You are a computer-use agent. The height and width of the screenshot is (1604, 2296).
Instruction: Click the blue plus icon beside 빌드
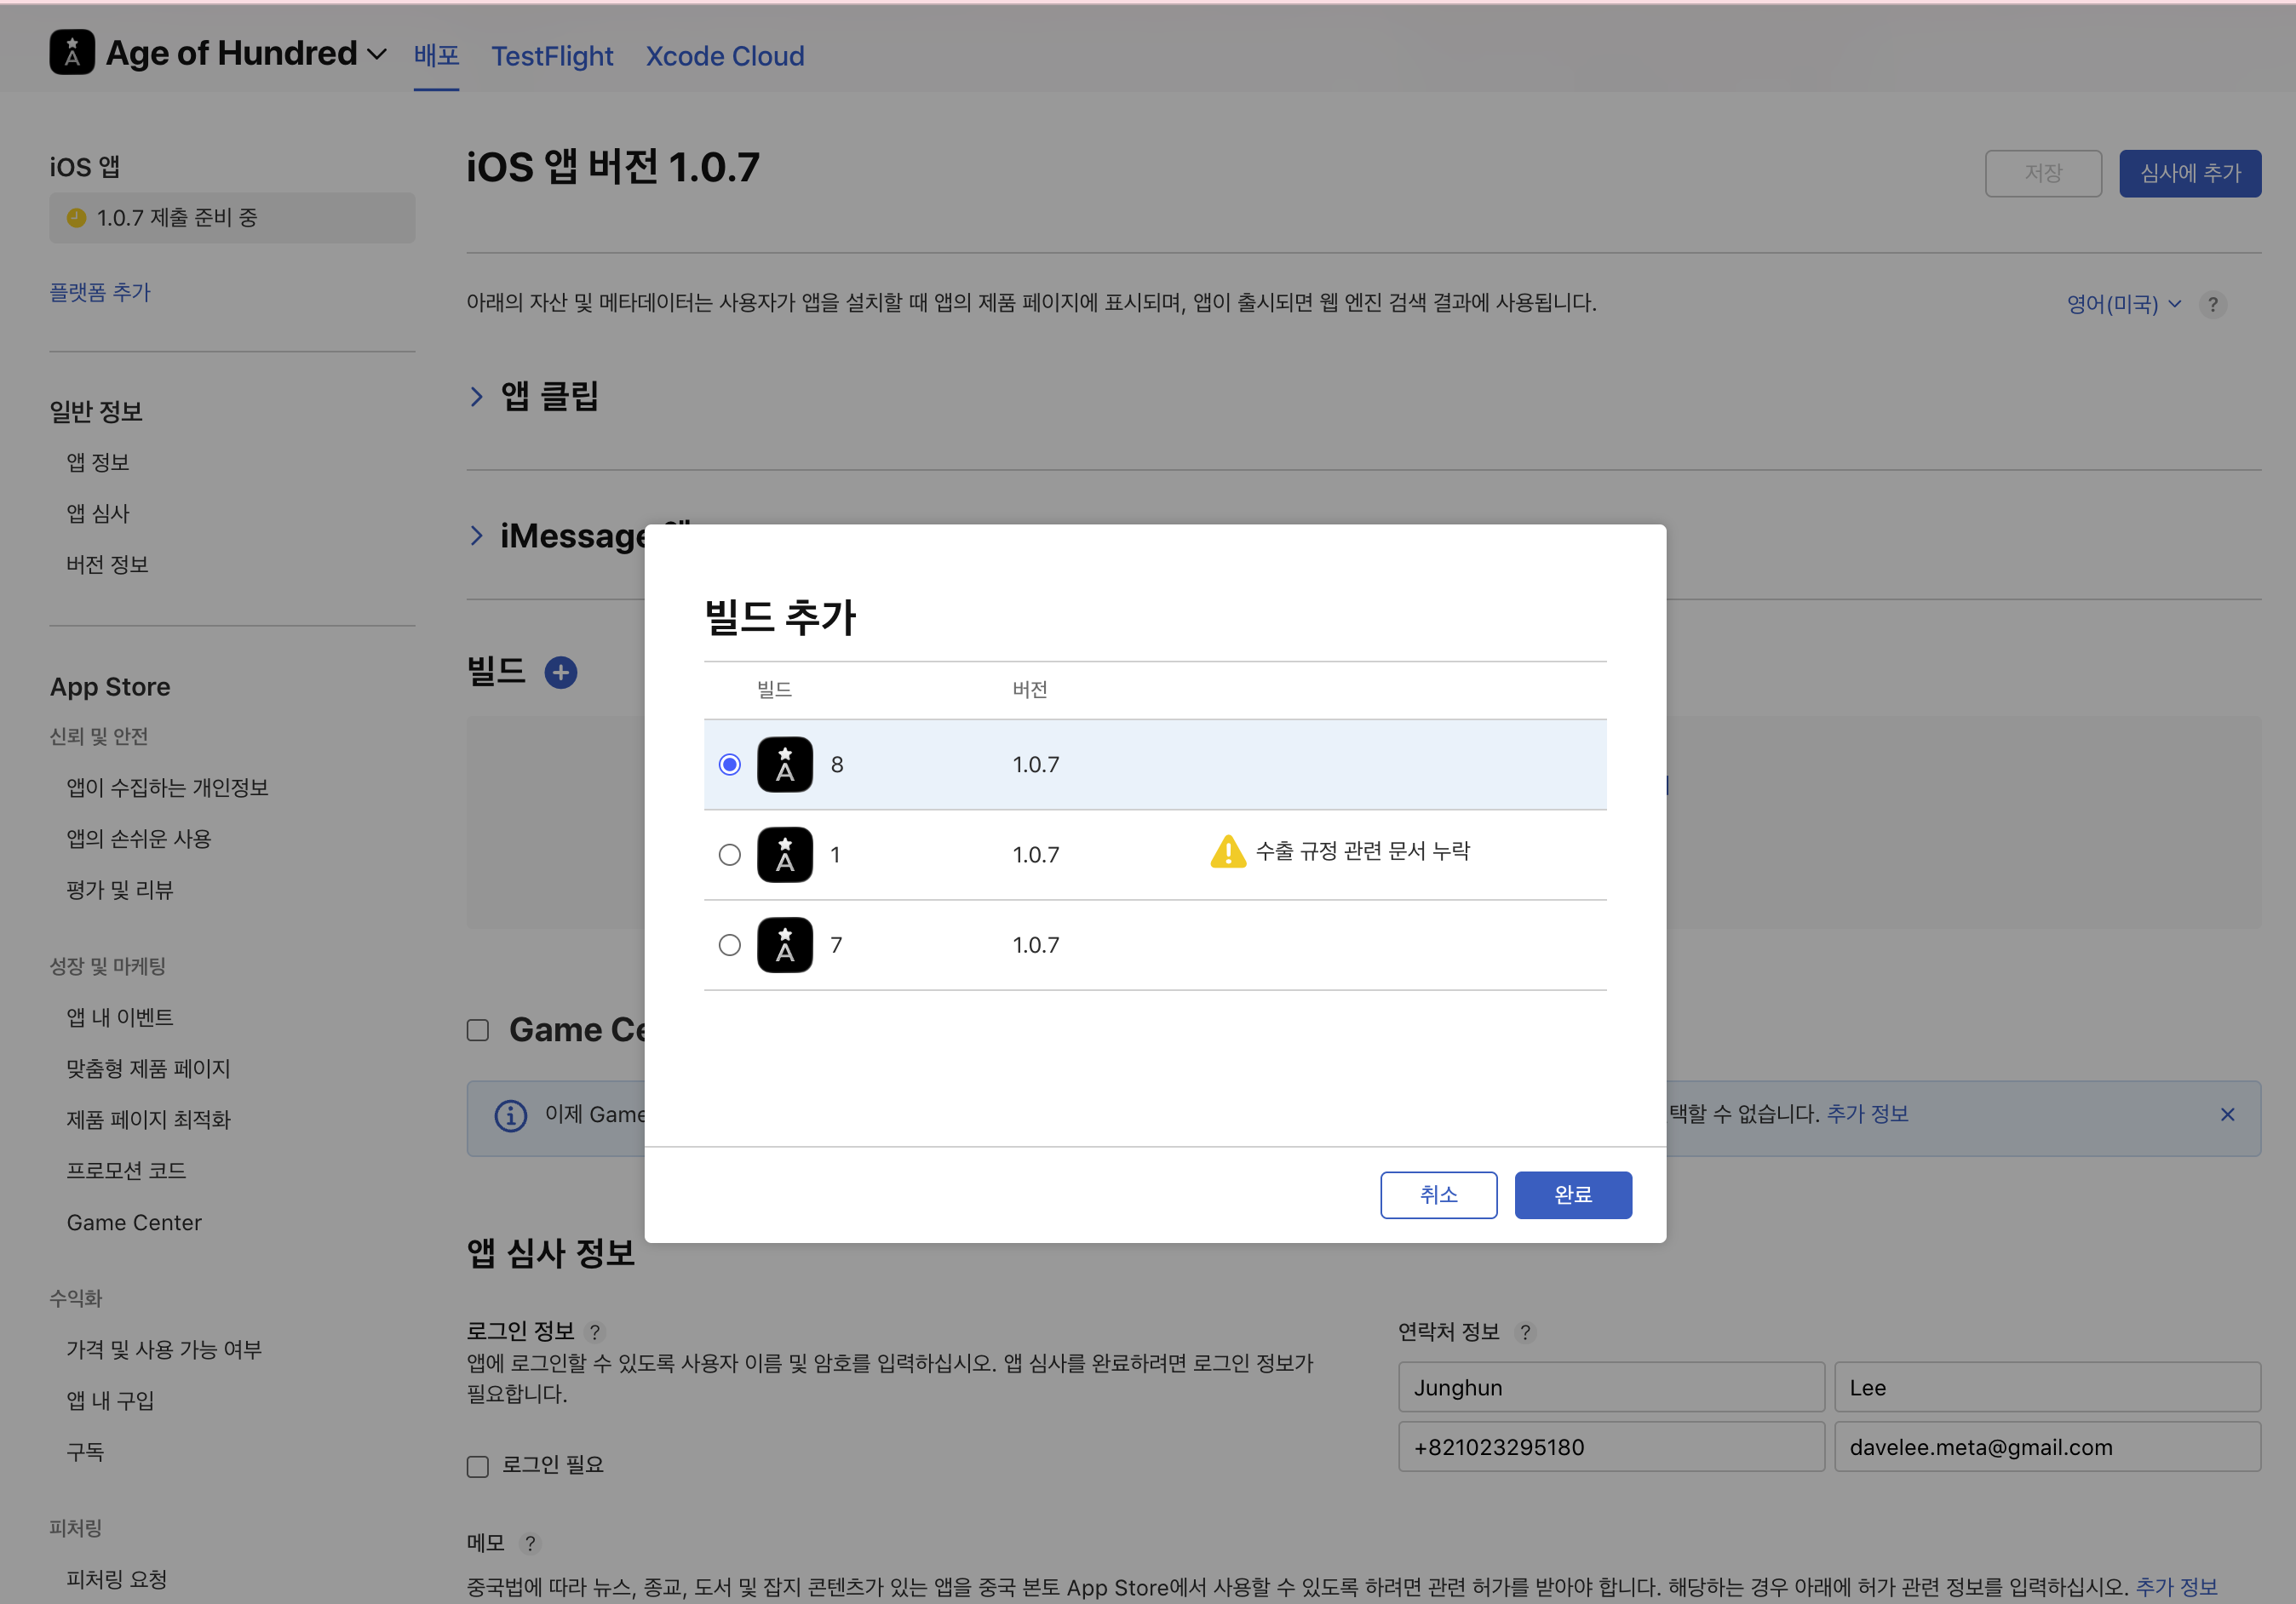pyautogui.click(x=560, y=672)
